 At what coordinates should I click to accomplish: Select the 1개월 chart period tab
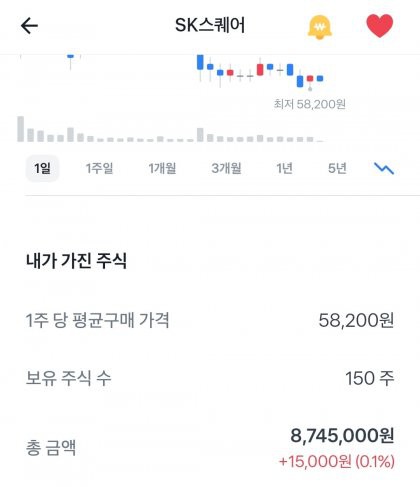162,168
